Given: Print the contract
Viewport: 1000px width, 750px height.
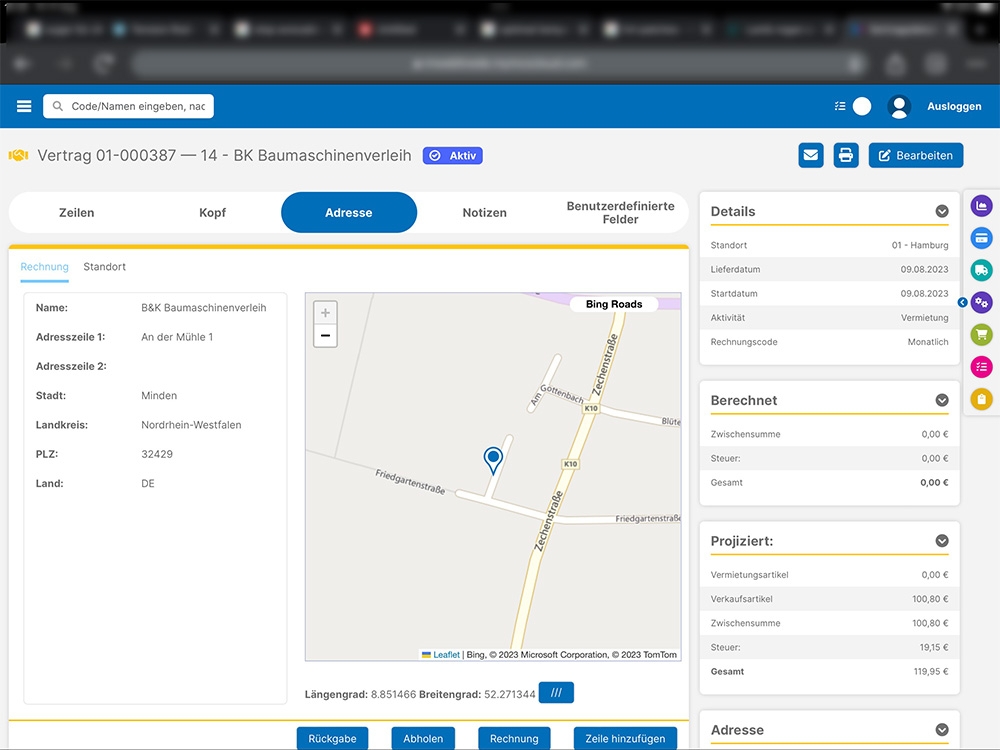Looking at the screenshot, I should (x=846, y=155).
